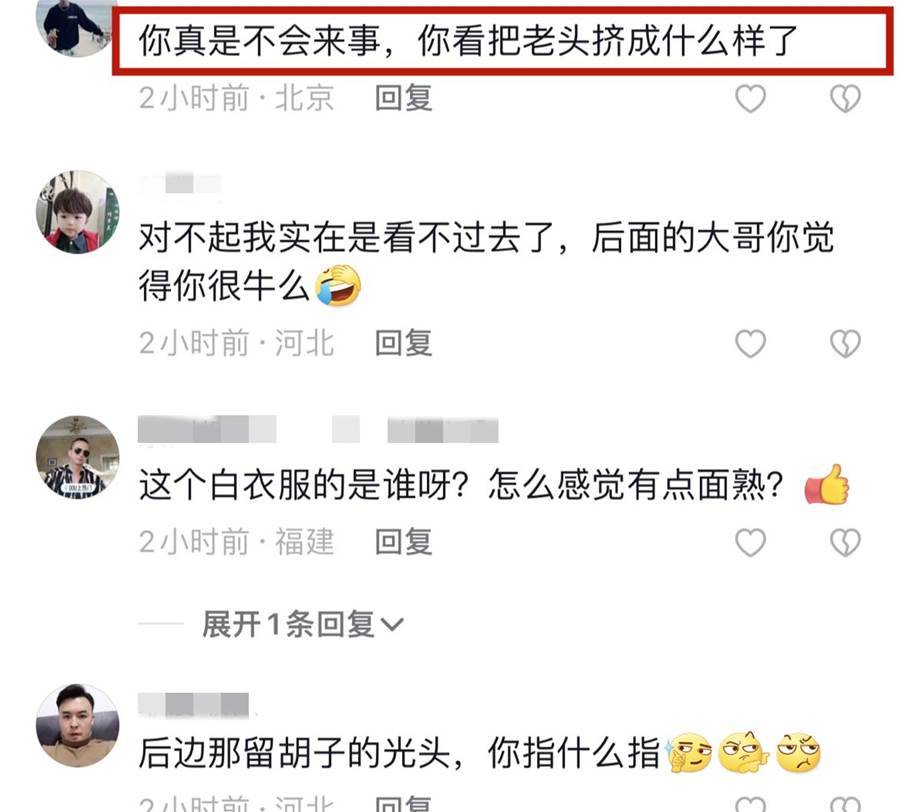Dislike the Beijing comment with the broken heart icon
Image resolution: width=900 pixels, height=812 pixels.
(845, 99)
